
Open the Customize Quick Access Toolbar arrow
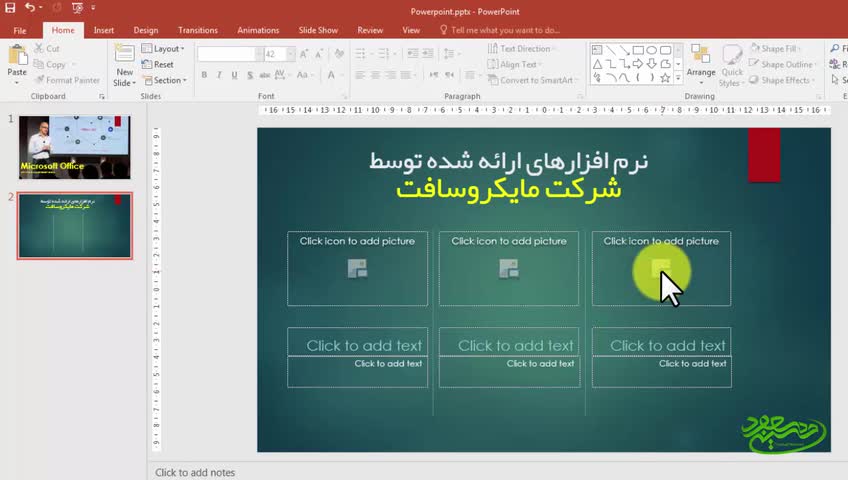click(93, 8)
